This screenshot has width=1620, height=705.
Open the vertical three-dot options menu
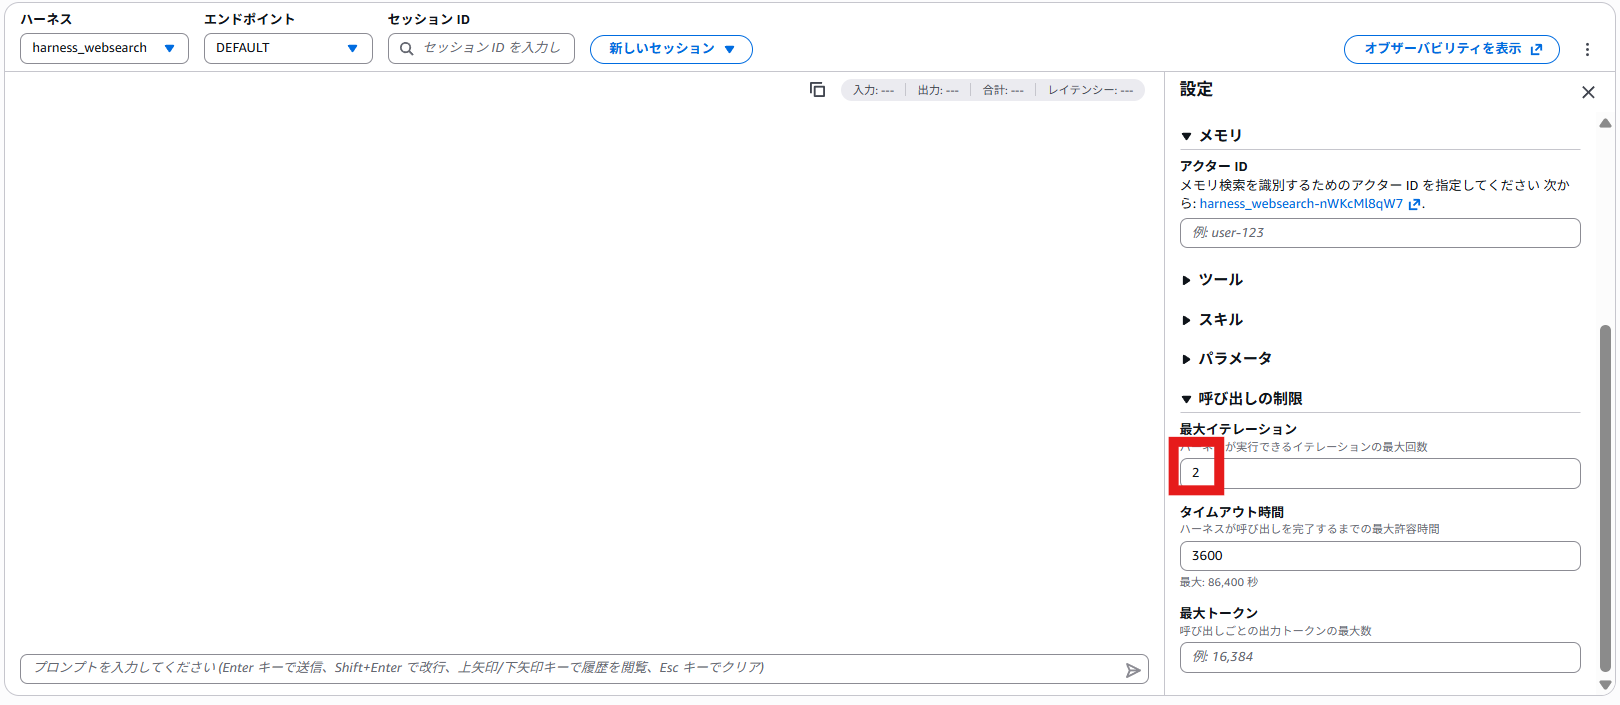coord(1587,49)
